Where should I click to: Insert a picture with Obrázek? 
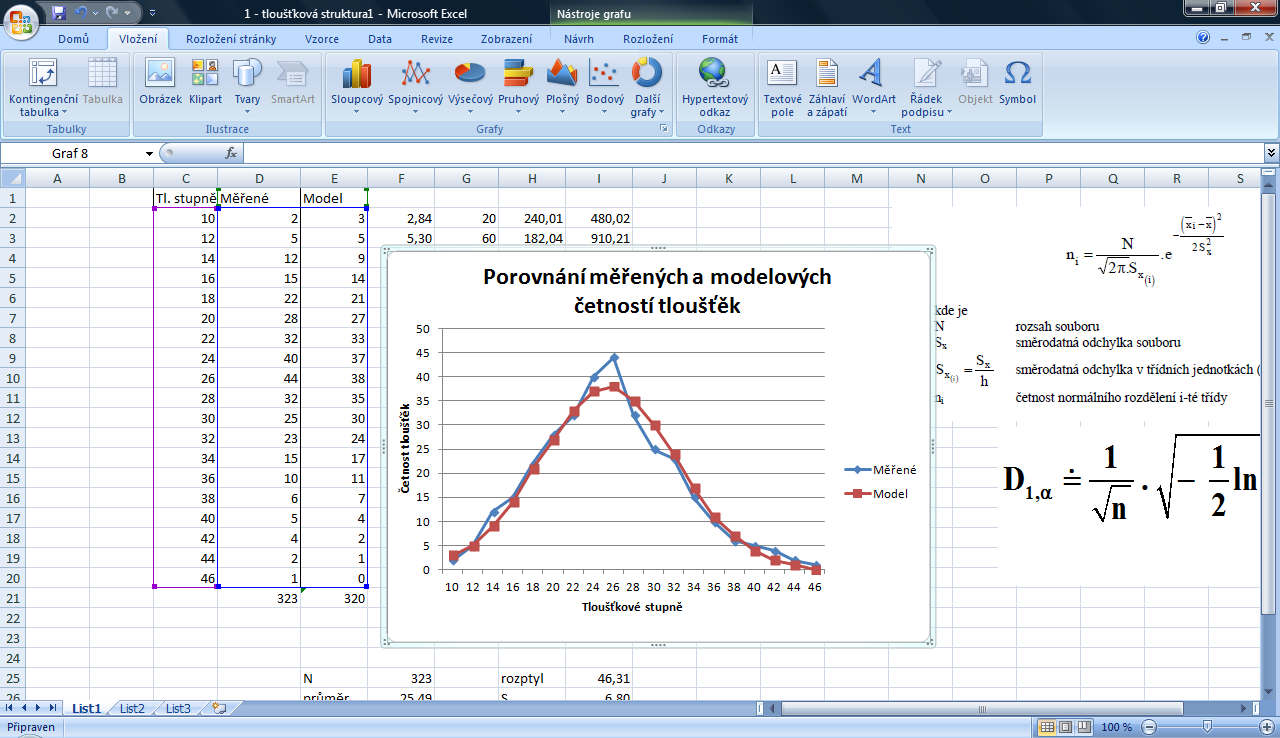pyautogui.click(x=160, y=83)
